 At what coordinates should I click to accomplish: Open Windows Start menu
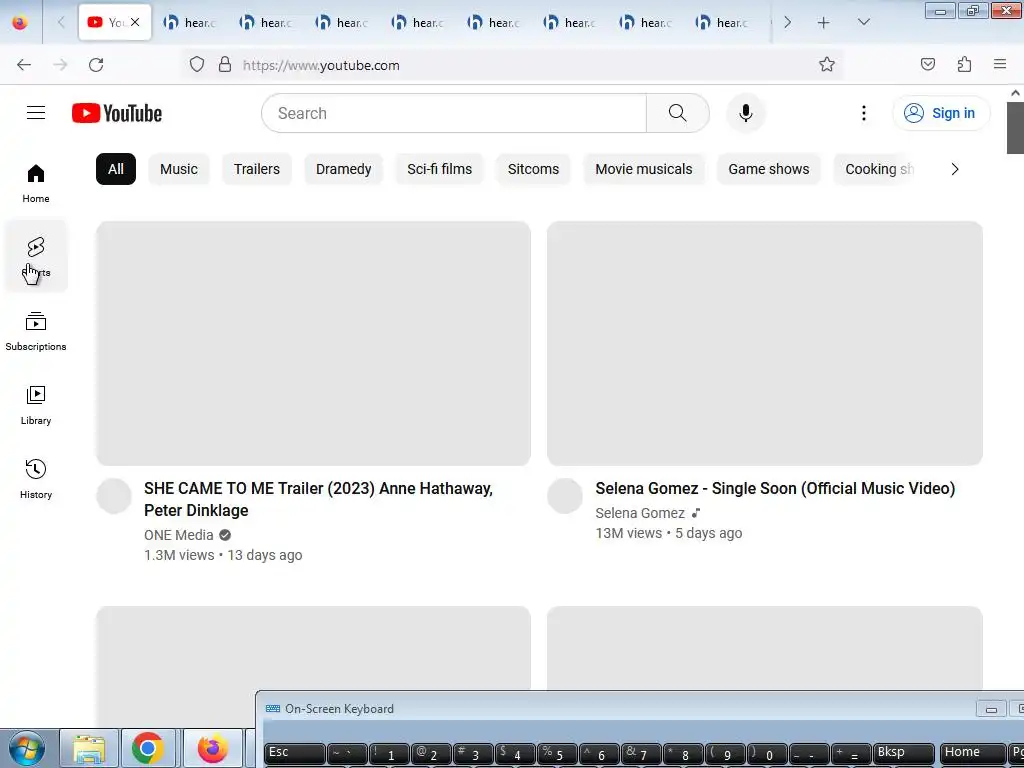coord(27,748)
